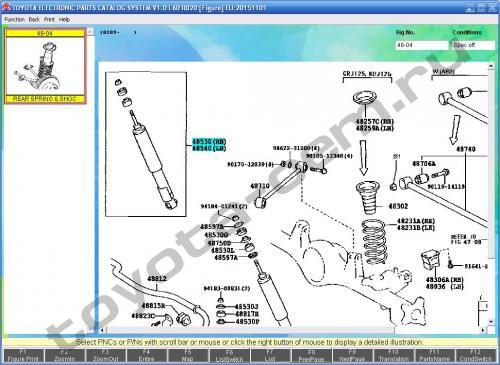500x365 pixels.
Task: Click the F4 Entire view button
Action: pyautogui.click(x=146, y=356)
